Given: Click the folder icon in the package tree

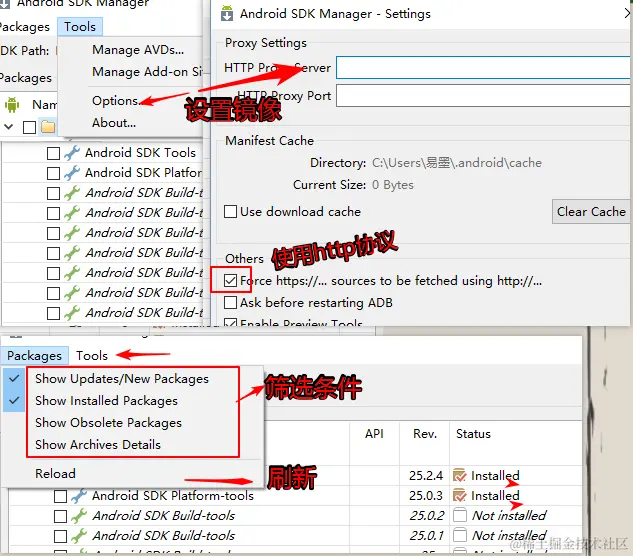Looking at the screenshot, I should coord(48,127).
